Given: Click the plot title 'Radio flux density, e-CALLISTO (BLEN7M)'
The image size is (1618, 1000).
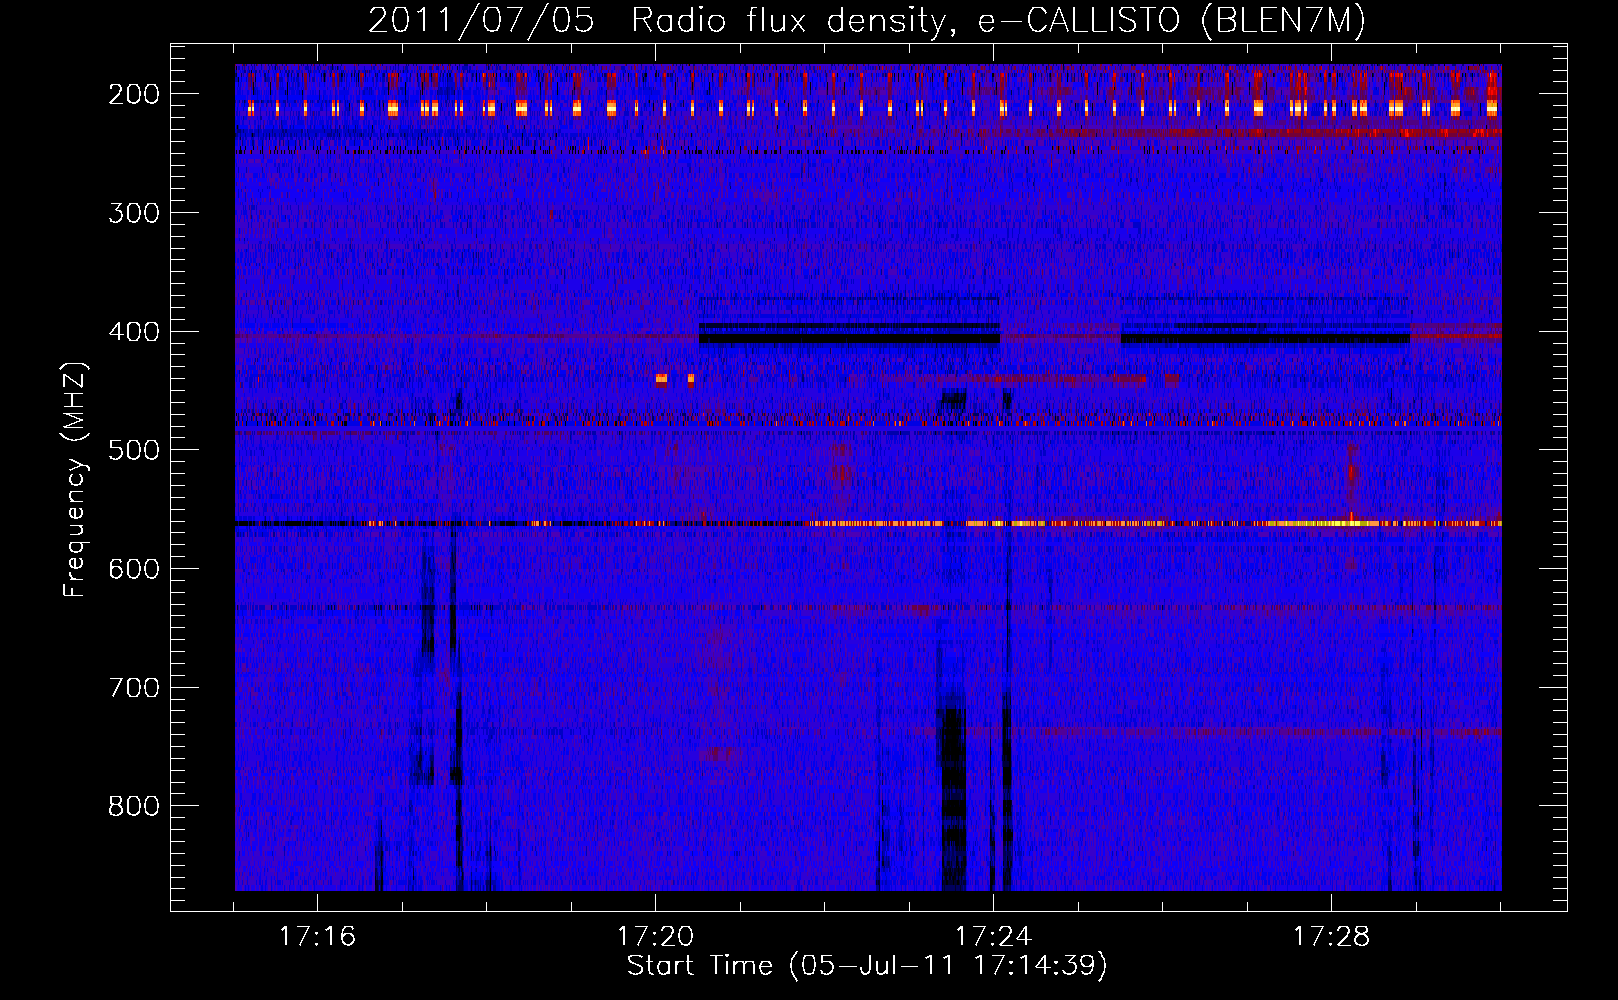Looking at the screenshot, I should click(998, 20).
